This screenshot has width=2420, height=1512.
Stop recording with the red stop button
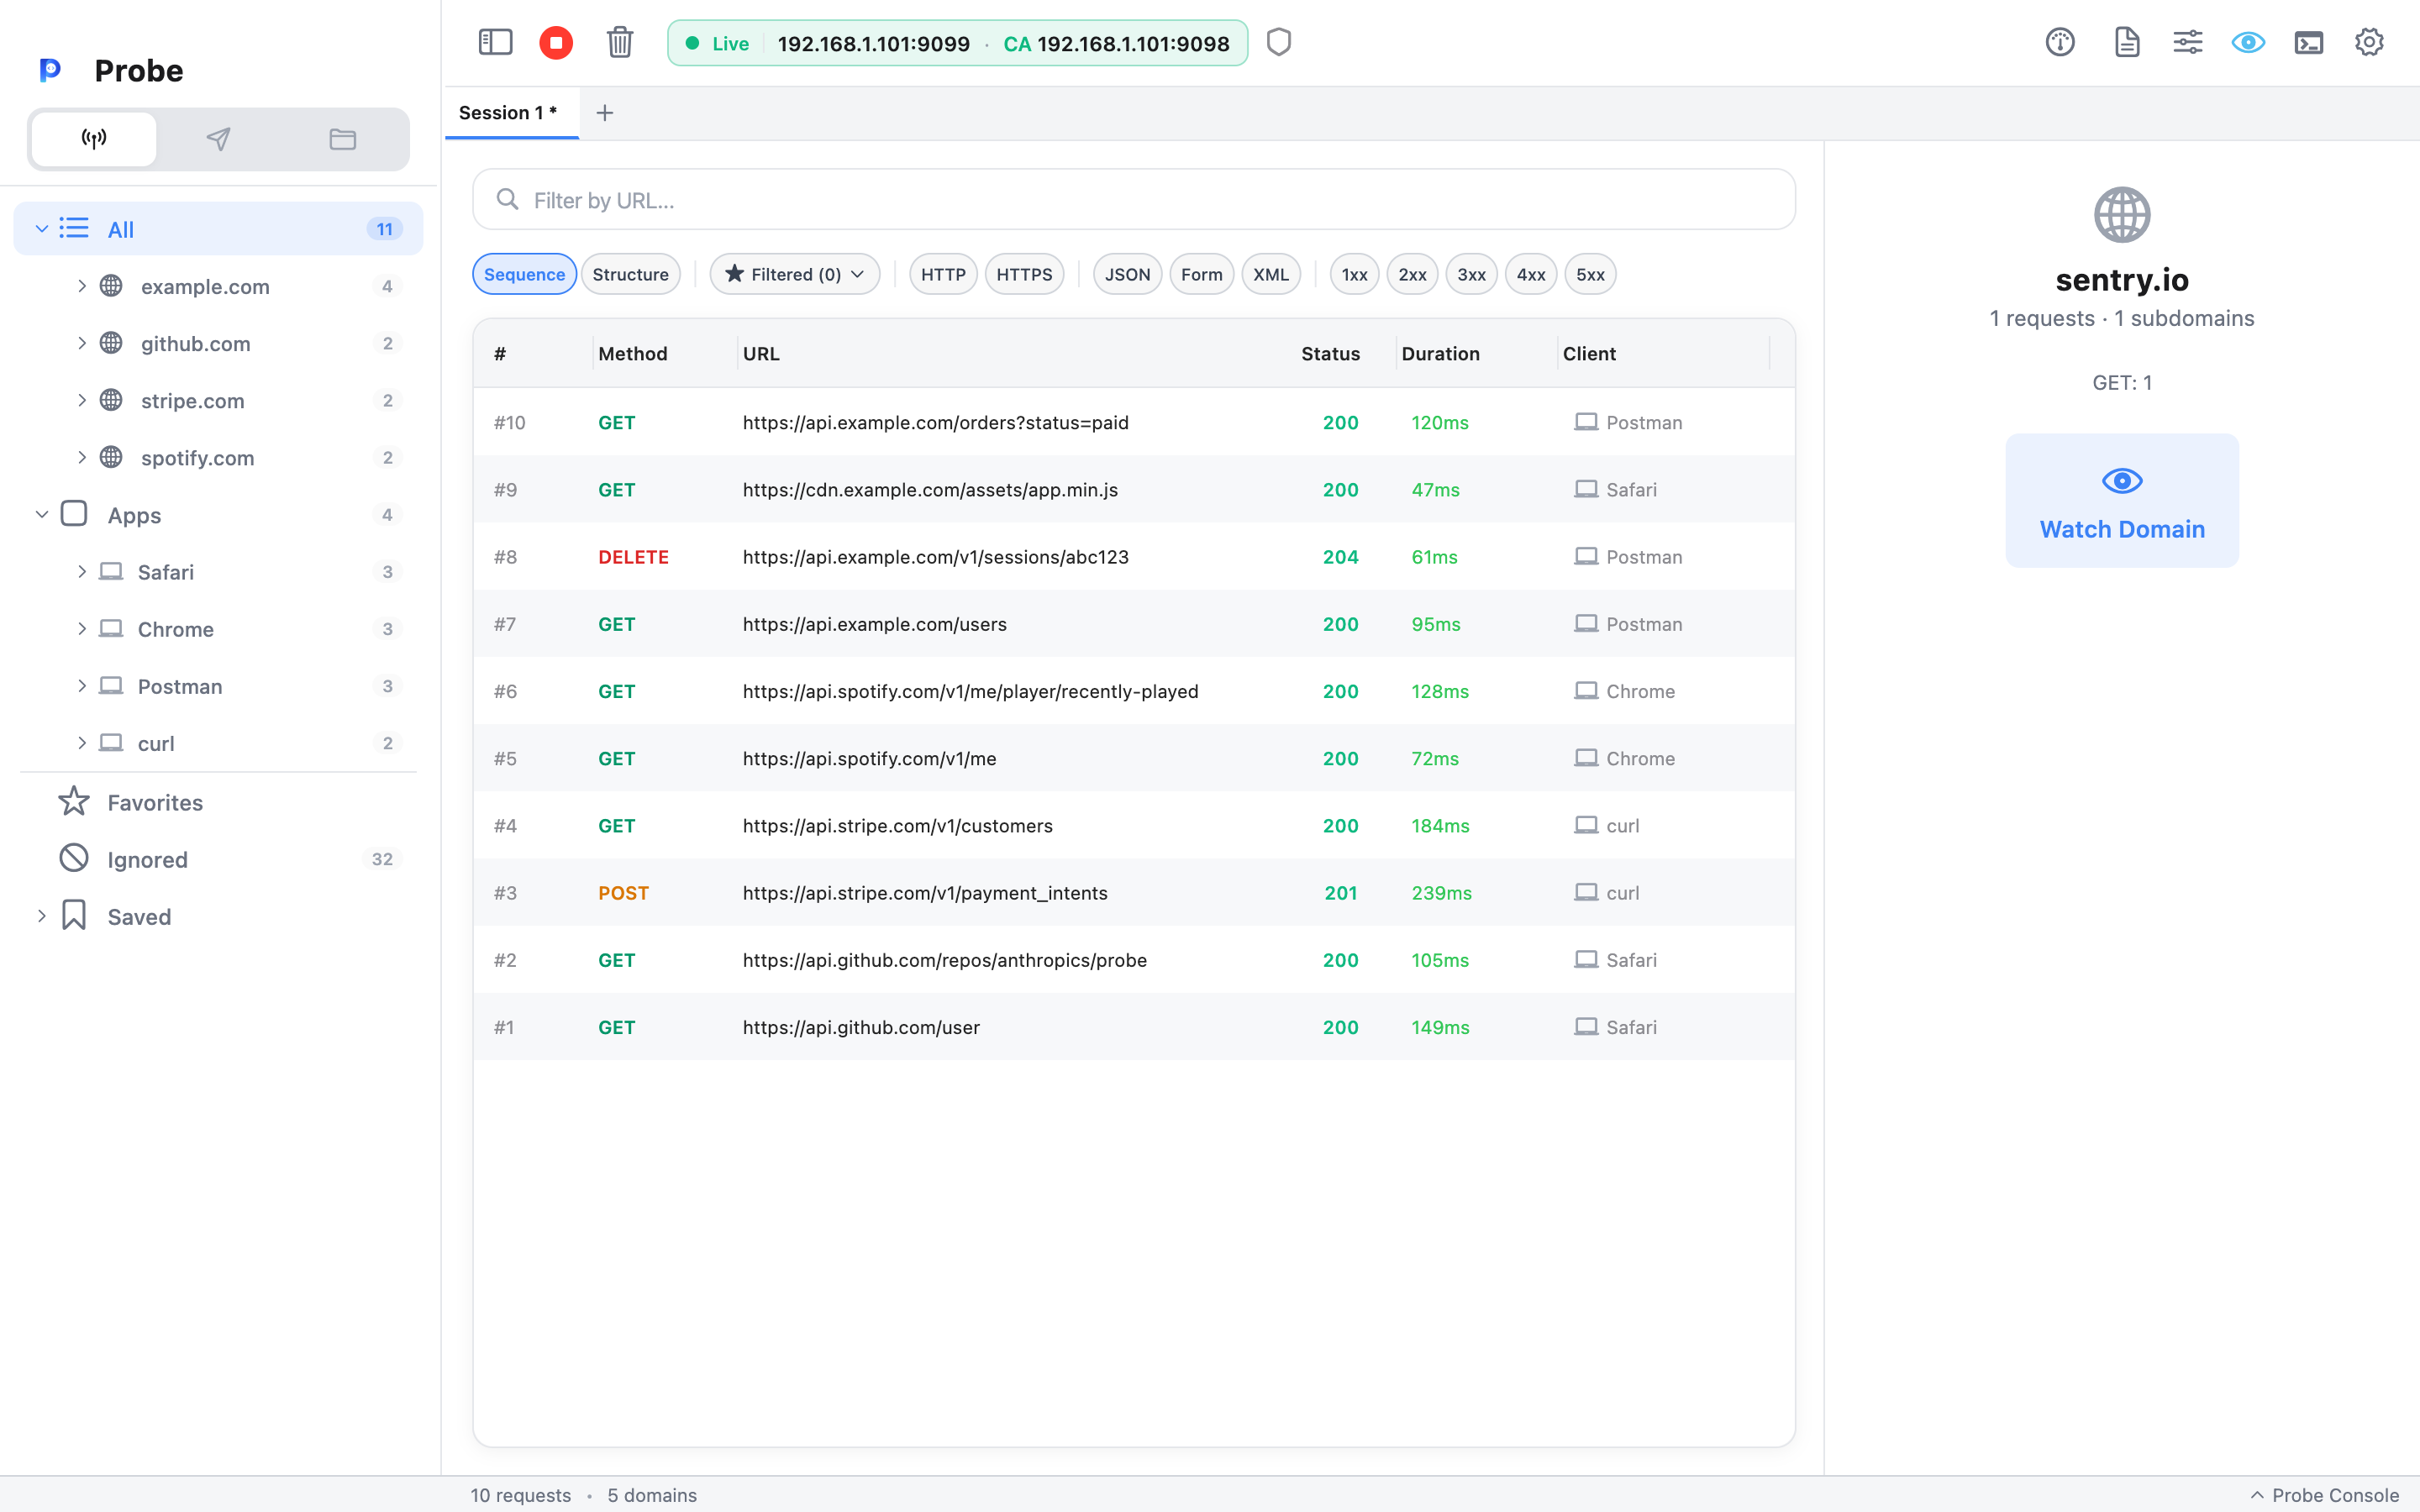pos(556,42)
